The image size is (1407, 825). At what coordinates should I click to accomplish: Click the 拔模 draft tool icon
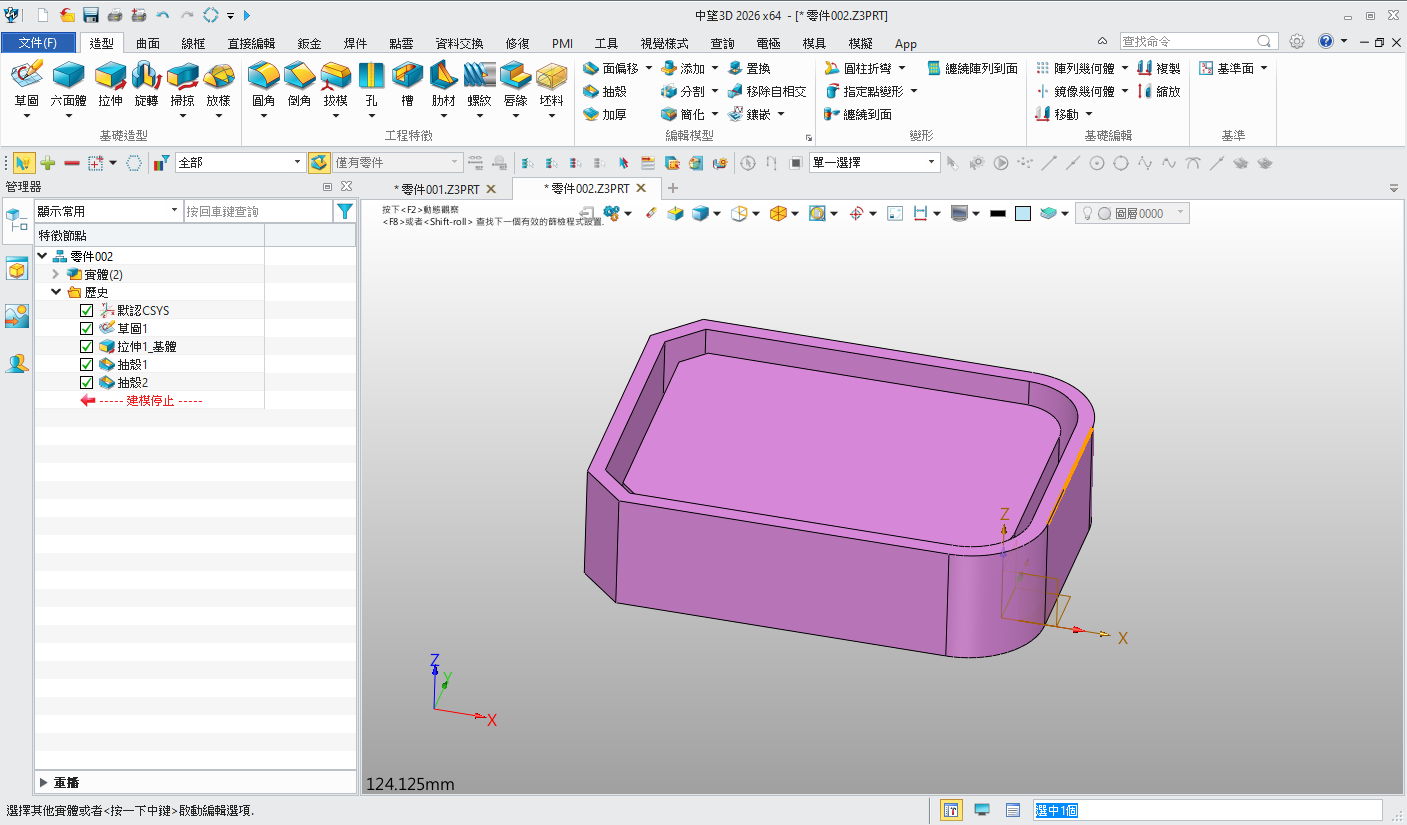pyautogui.click(x=335, y=75)
